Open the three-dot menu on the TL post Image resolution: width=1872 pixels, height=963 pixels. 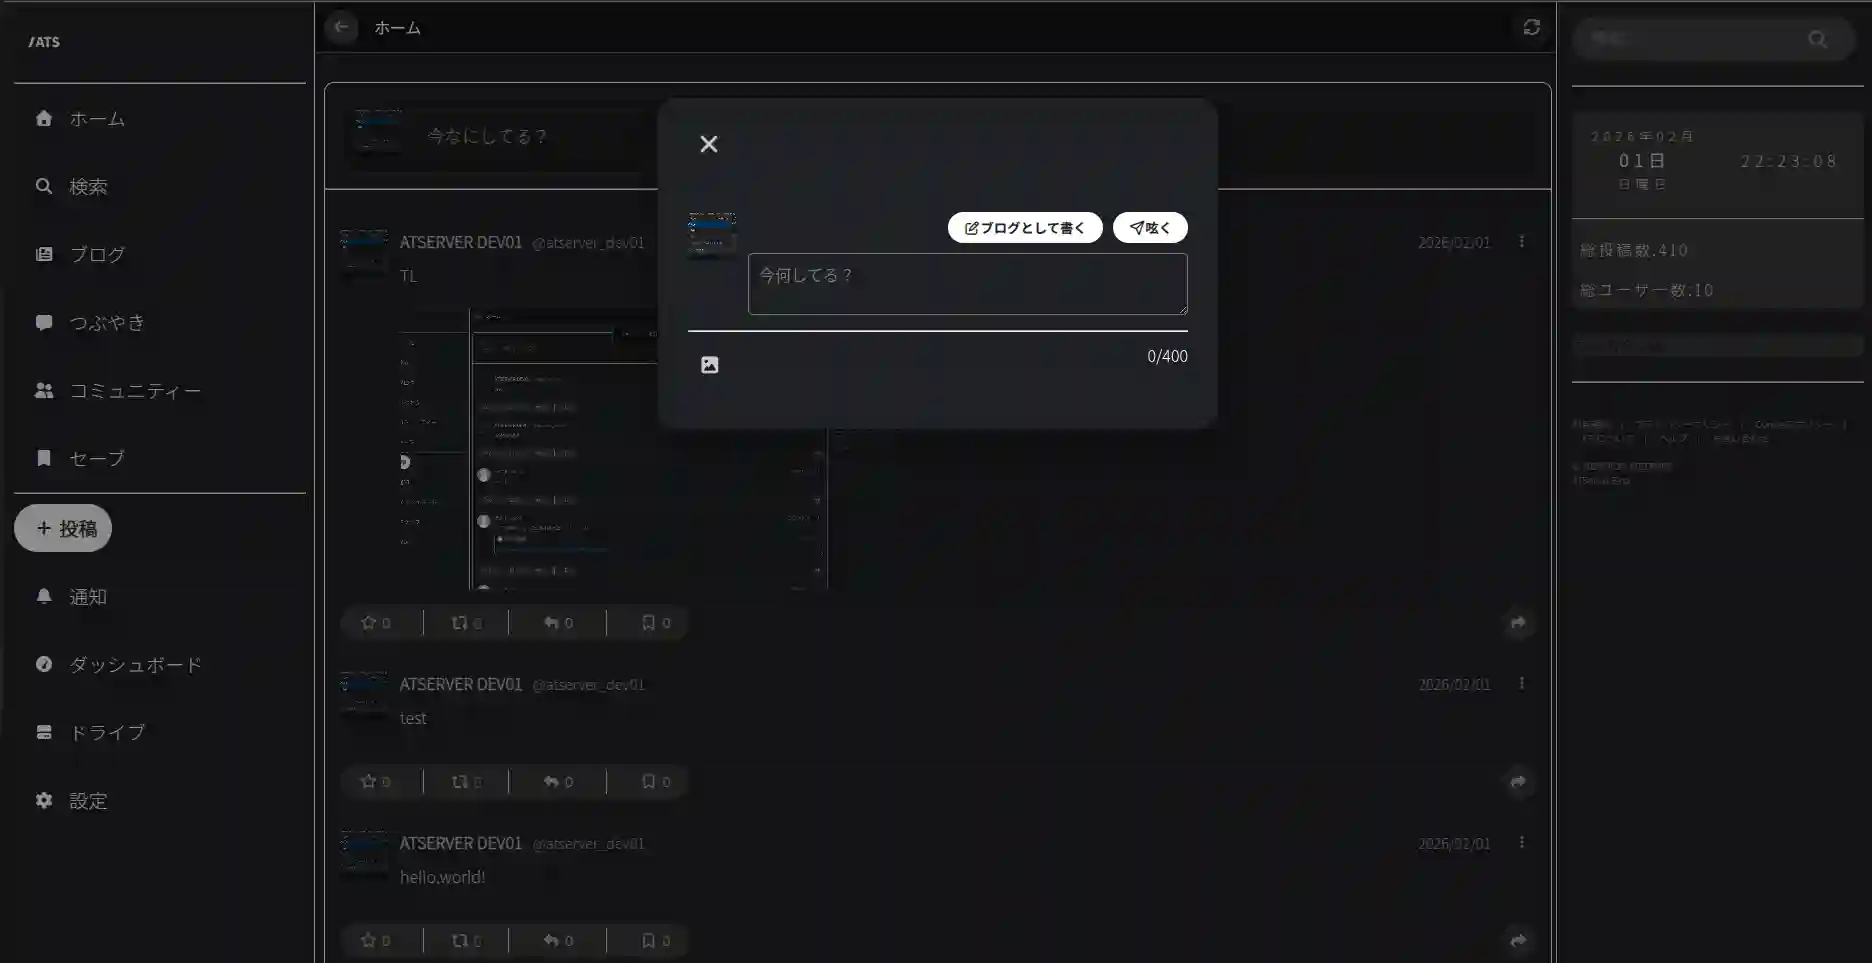tap(1522, 241)
